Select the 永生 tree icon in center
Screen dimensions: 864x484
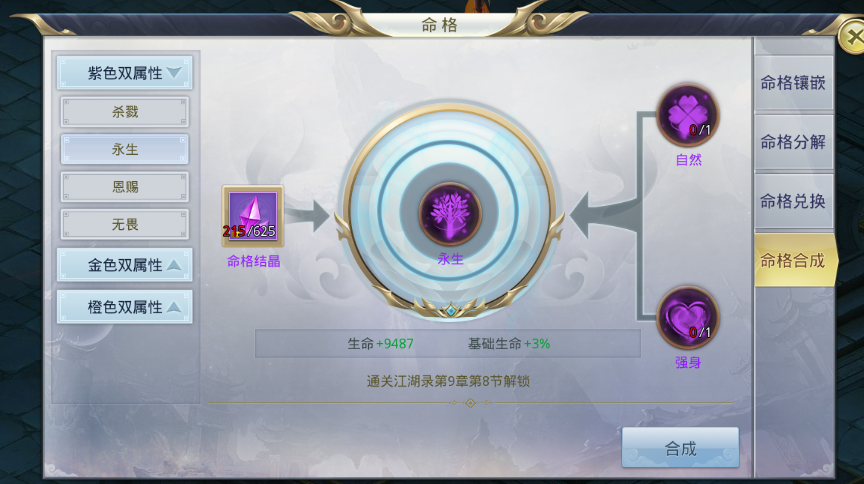tap(450, 214)
